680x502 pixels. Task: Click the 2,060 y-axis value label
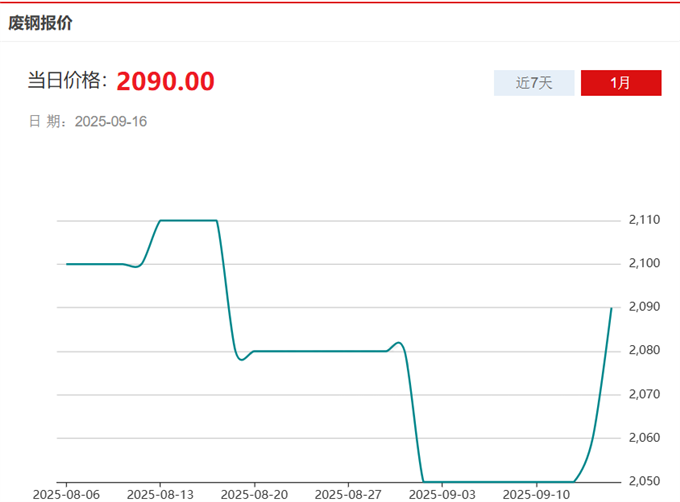645,438
